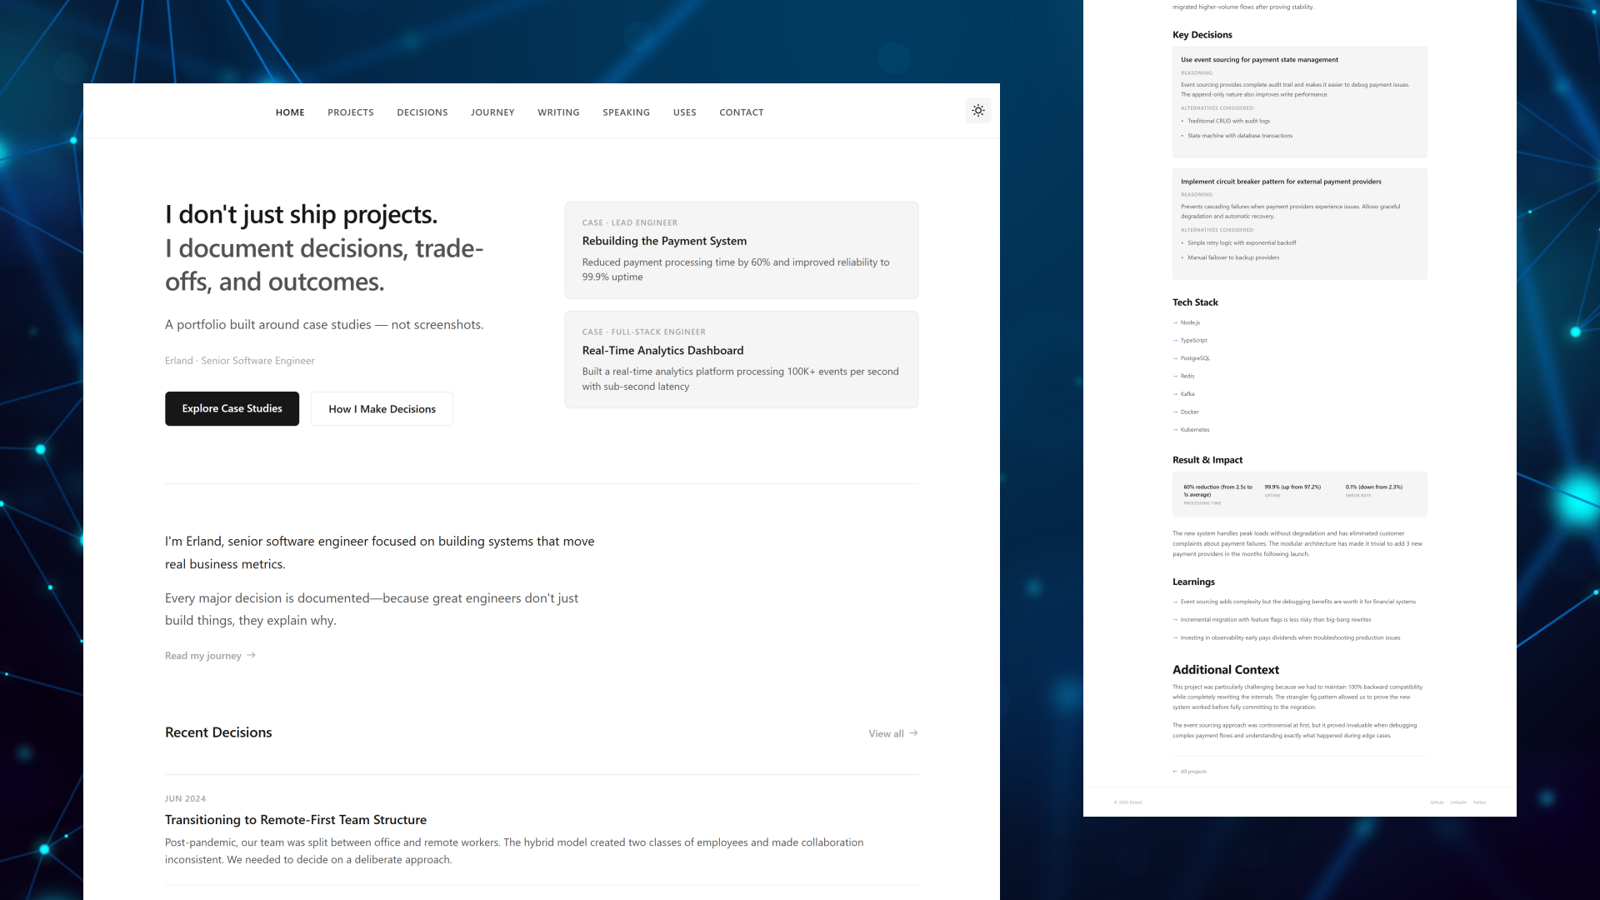Follow the Read my journey link

tap(210, 655)
